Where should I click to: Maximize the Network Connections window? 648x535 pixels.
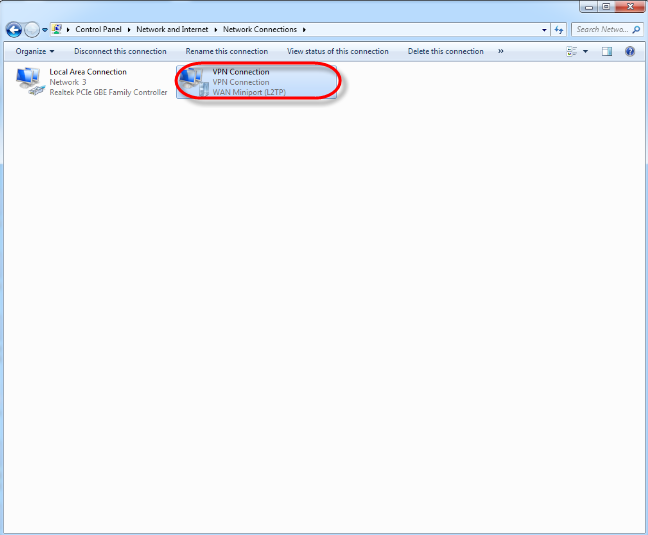606,7
